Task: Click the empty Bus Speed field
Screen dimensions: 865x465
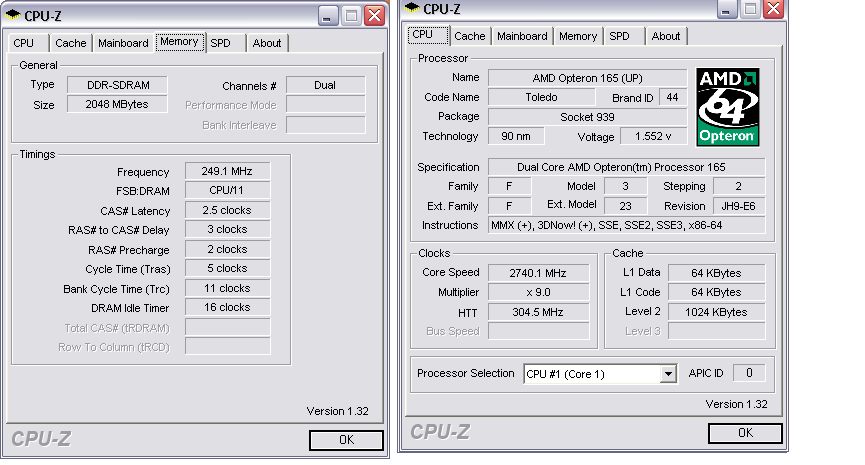Action: (x=538, y=331)
